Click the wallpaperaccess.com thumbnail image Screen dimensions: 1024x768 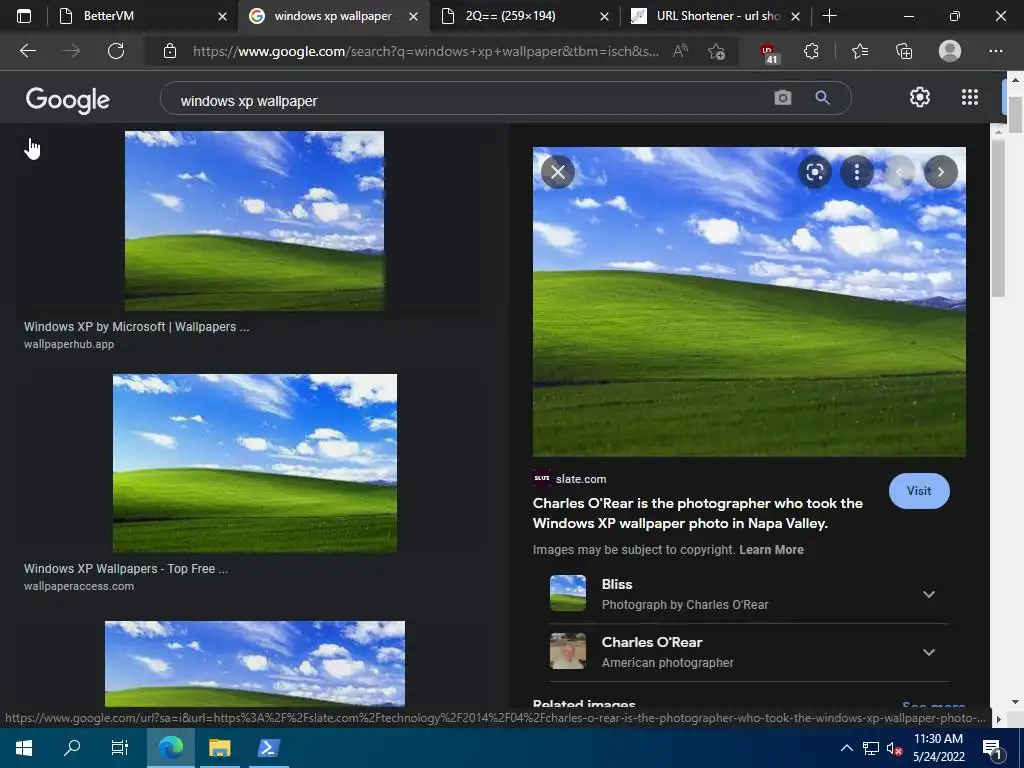click(255, 463)
